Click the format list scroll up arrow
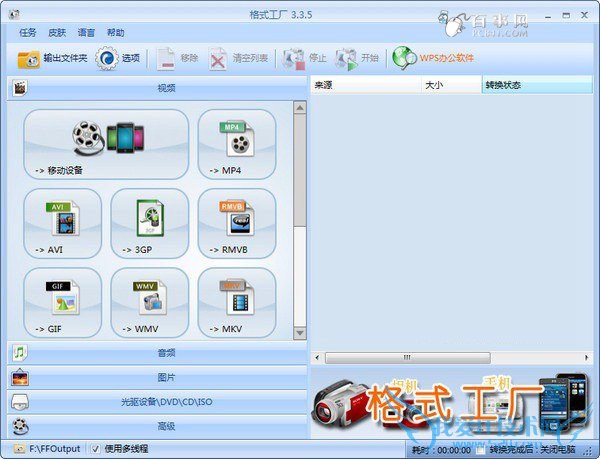 click(x=300, y=108)
